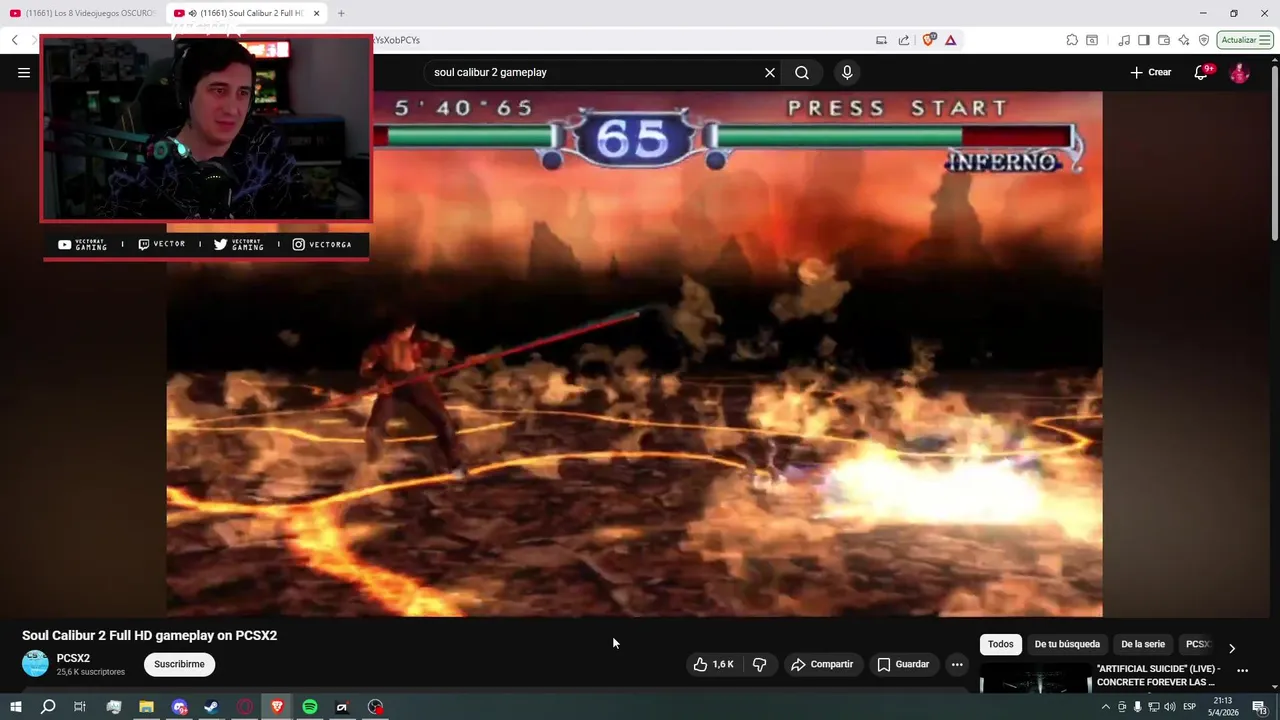This screenshot has width=1280, height=720.
Task: Open Windows taskbar search magnifier
Action: (47, 707)
